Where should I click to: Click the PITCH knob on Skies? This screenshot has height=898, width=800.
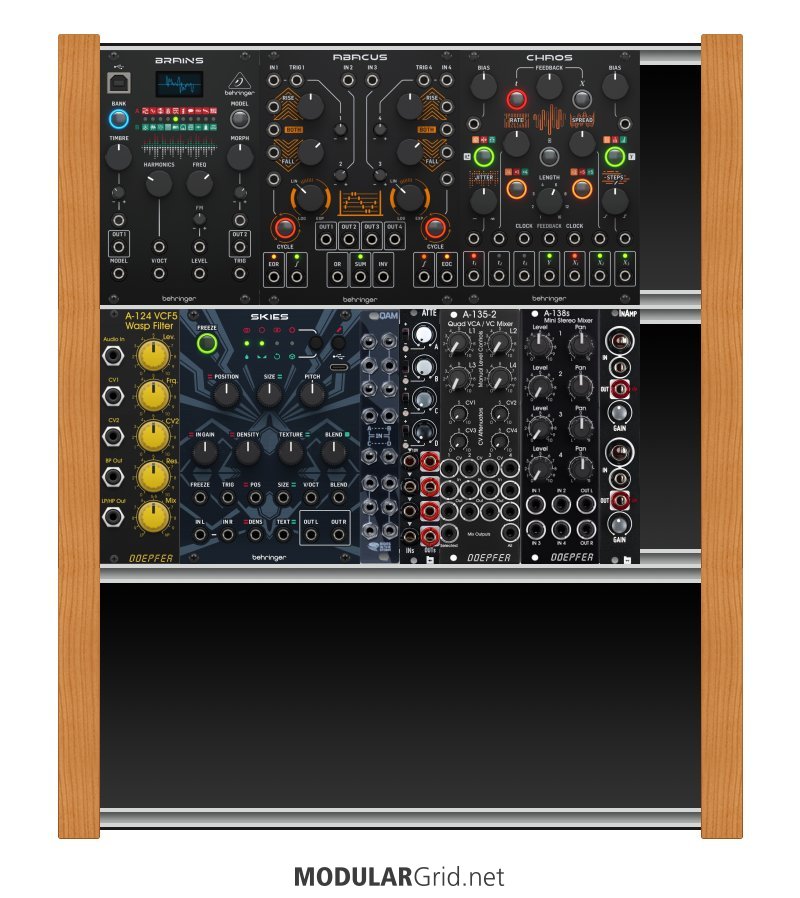point(312,393)
